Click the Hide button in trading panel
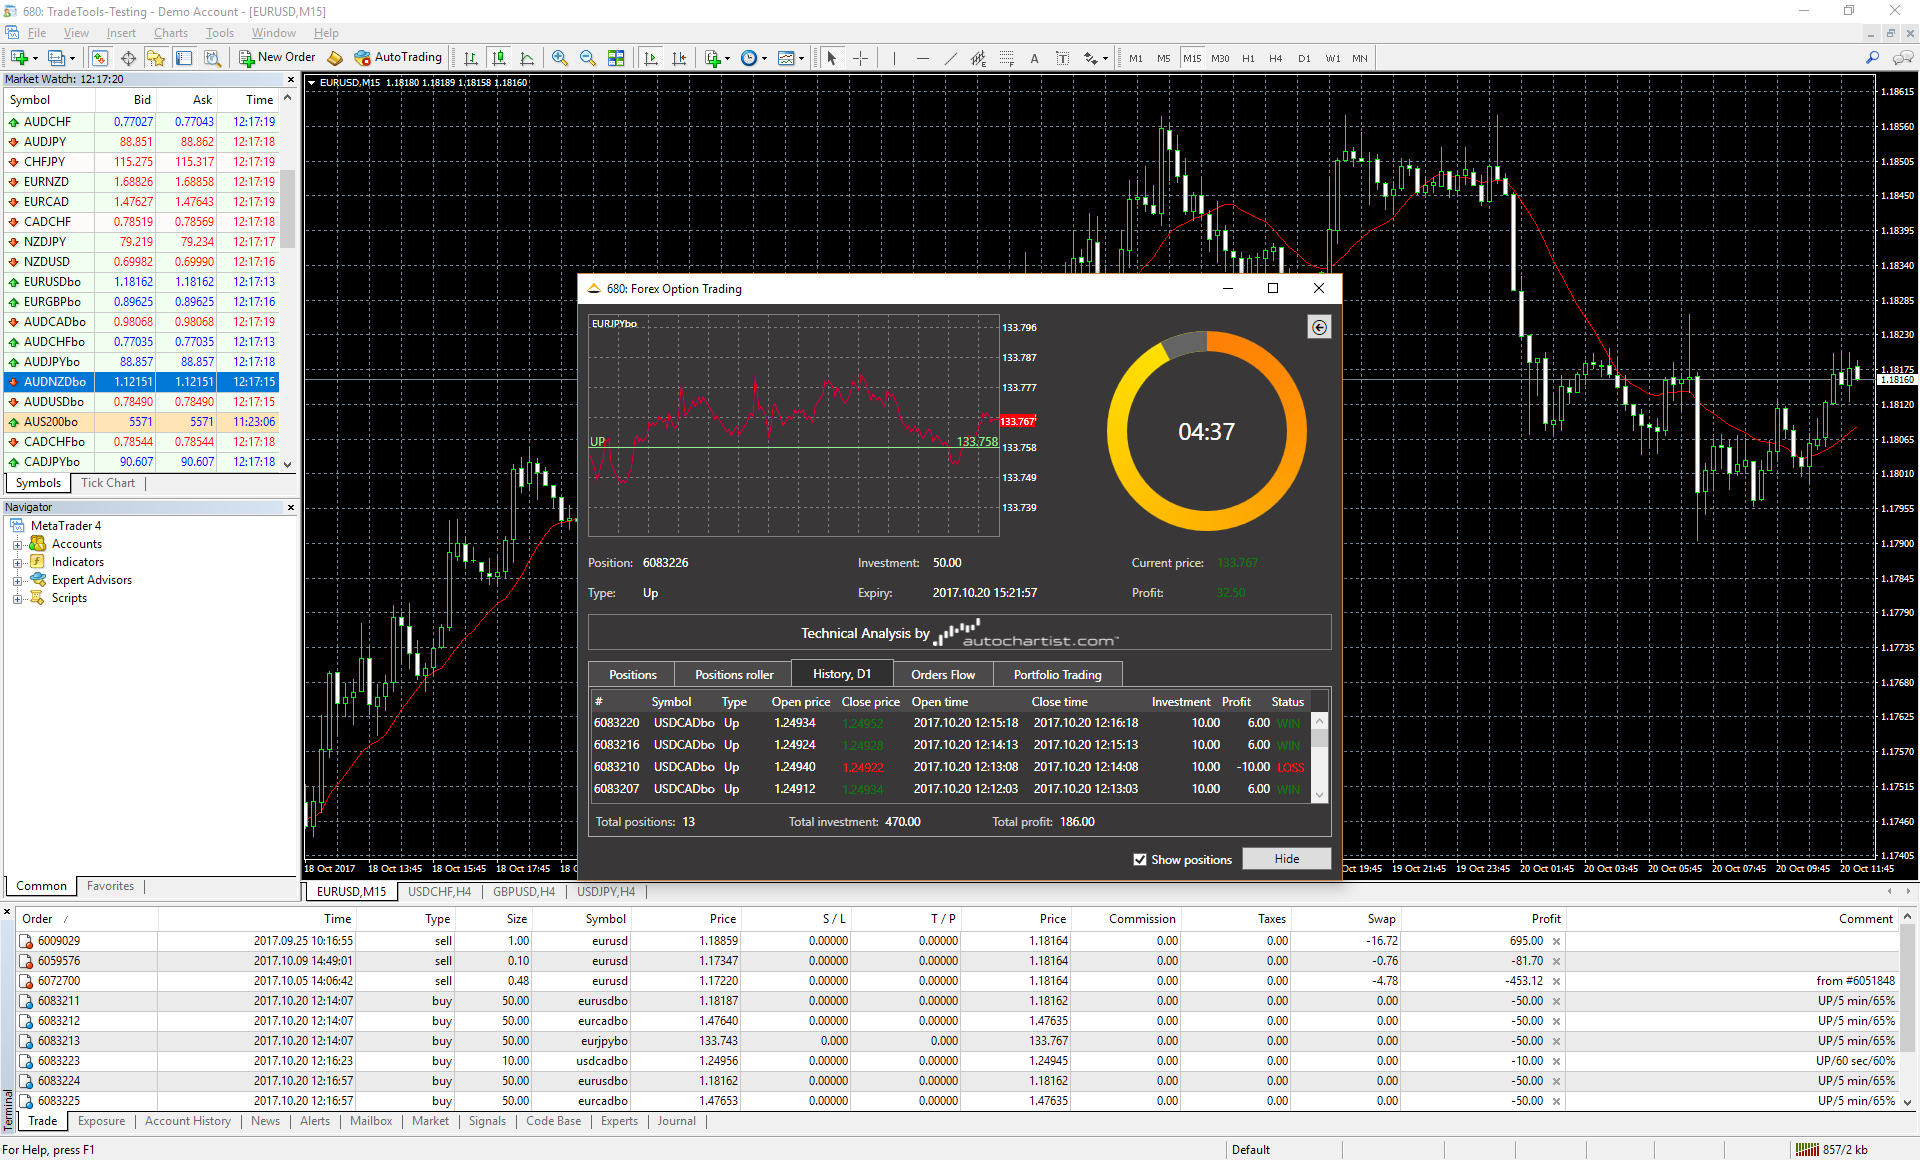This screenshot has width=1920, height=1160. (1285, 858)
